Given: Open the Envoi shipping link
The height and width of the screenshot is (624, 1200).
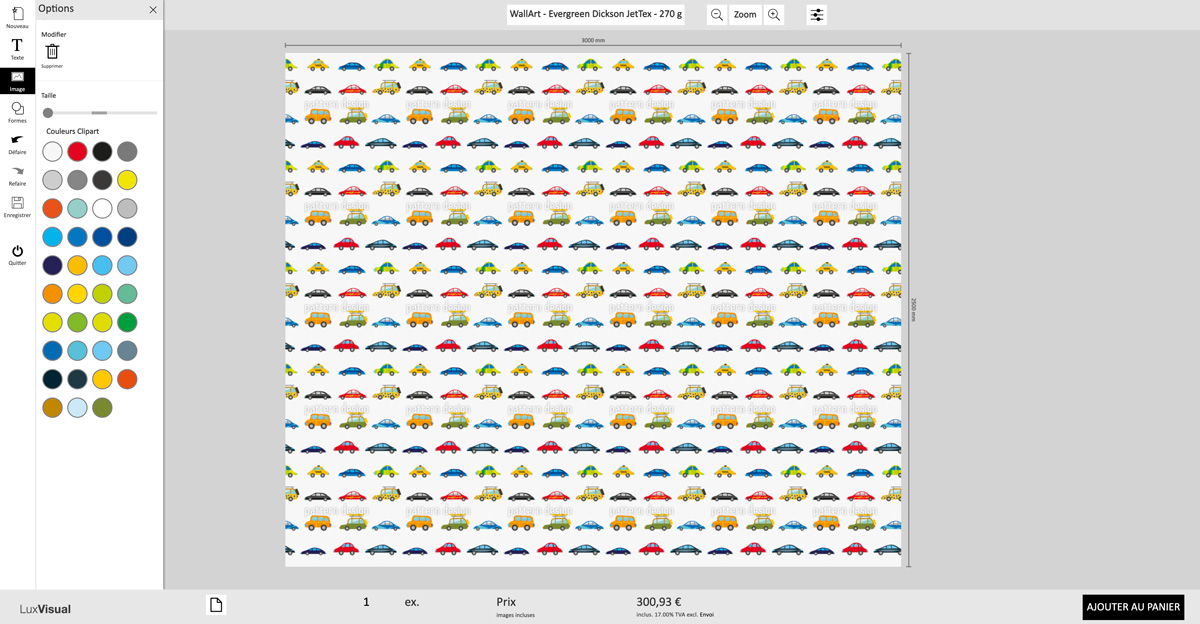Looking at the screenshot, I should pos(707,615).
